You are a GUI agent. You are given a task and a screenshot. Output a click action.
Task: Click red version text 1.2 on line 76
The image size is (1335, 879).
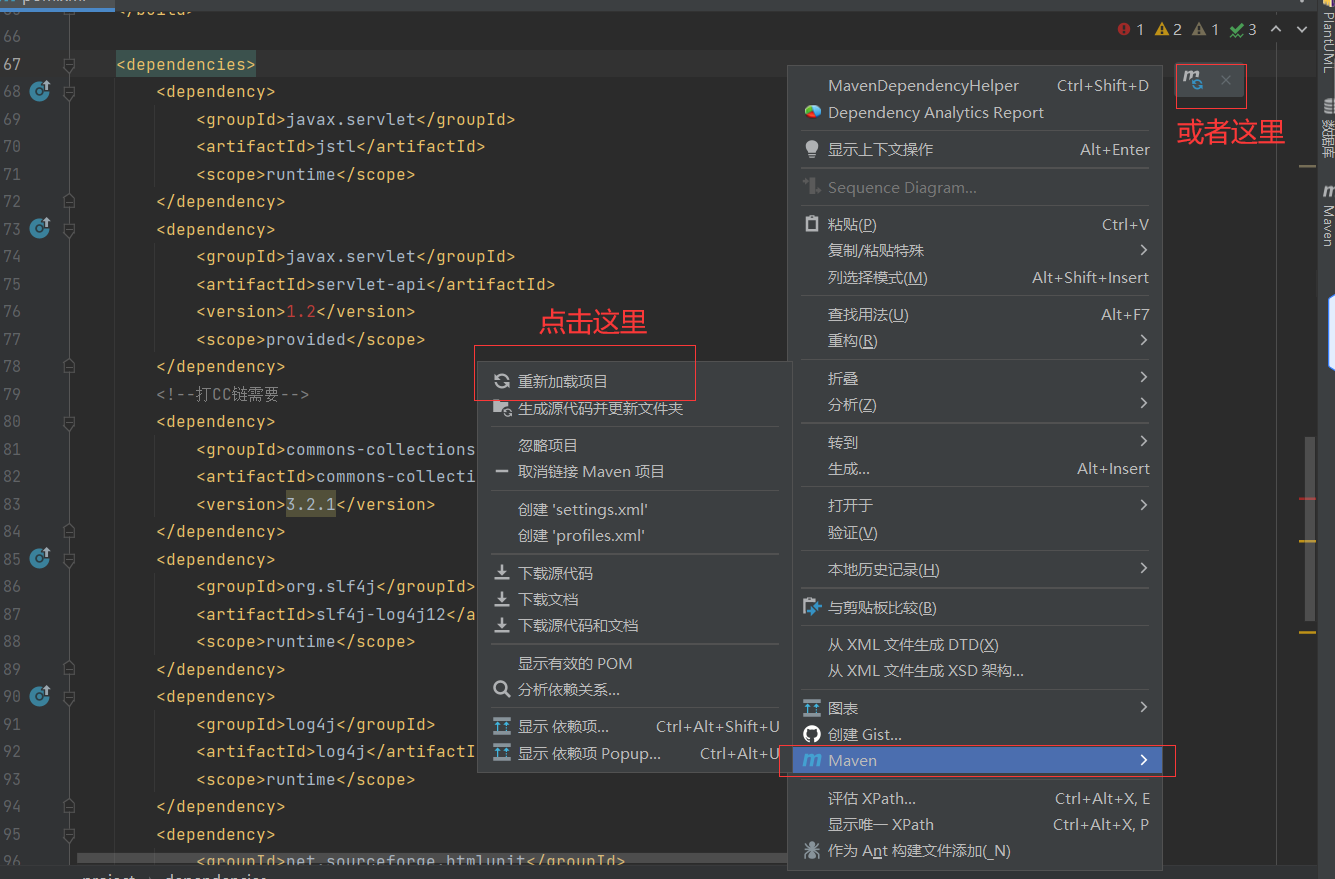(301, 311)
